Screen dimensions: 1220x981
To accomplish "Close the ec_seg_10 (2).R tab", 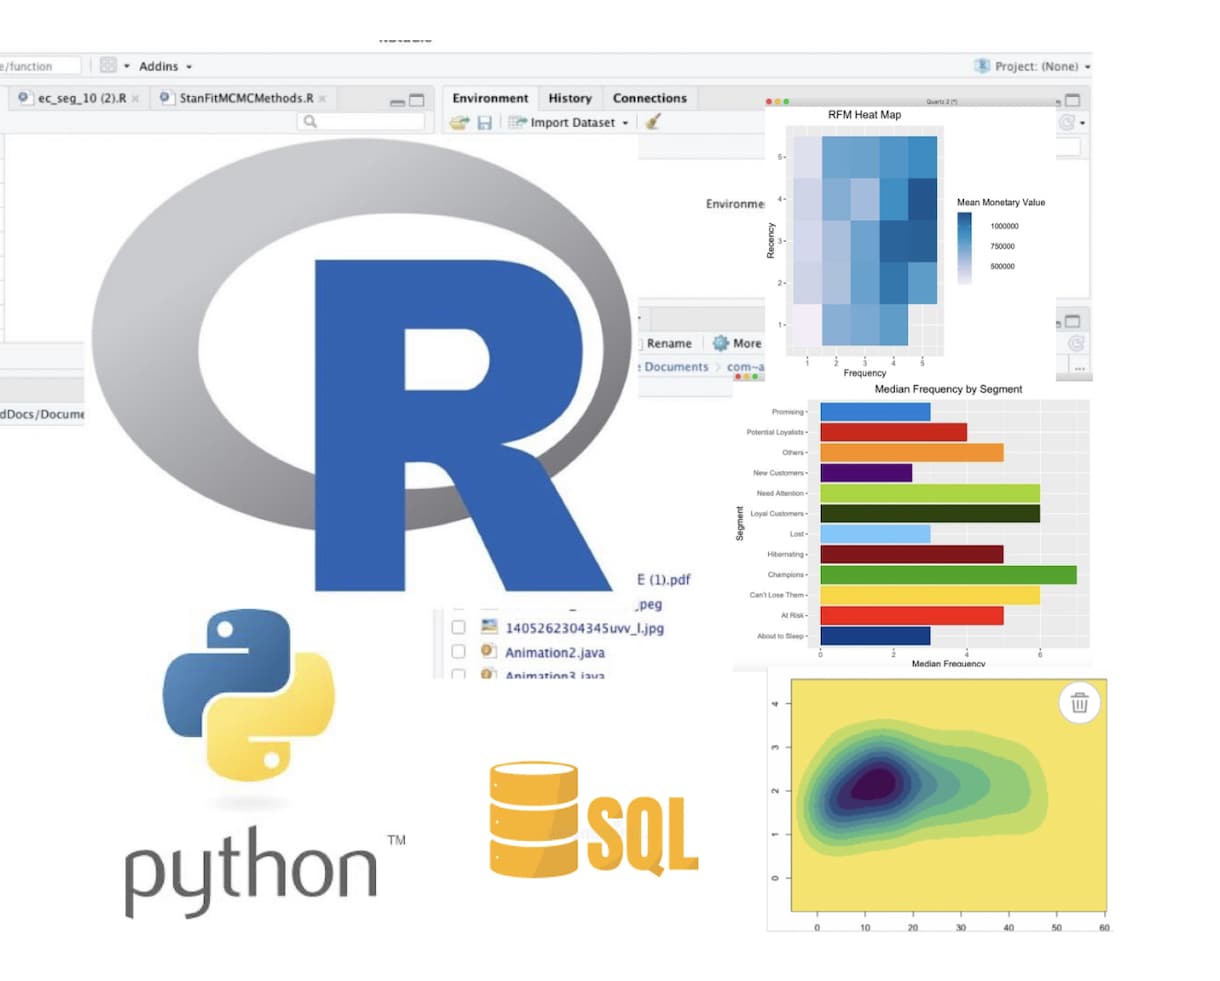I will 135,99.
